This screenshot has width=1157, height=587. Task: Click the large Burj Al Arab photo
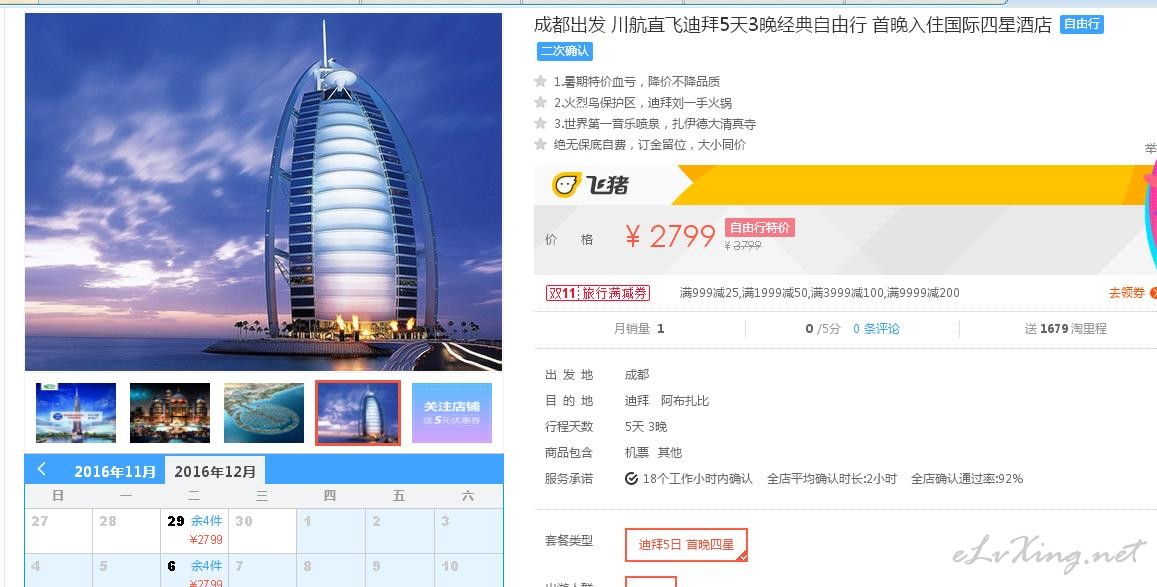coord(263,192)
